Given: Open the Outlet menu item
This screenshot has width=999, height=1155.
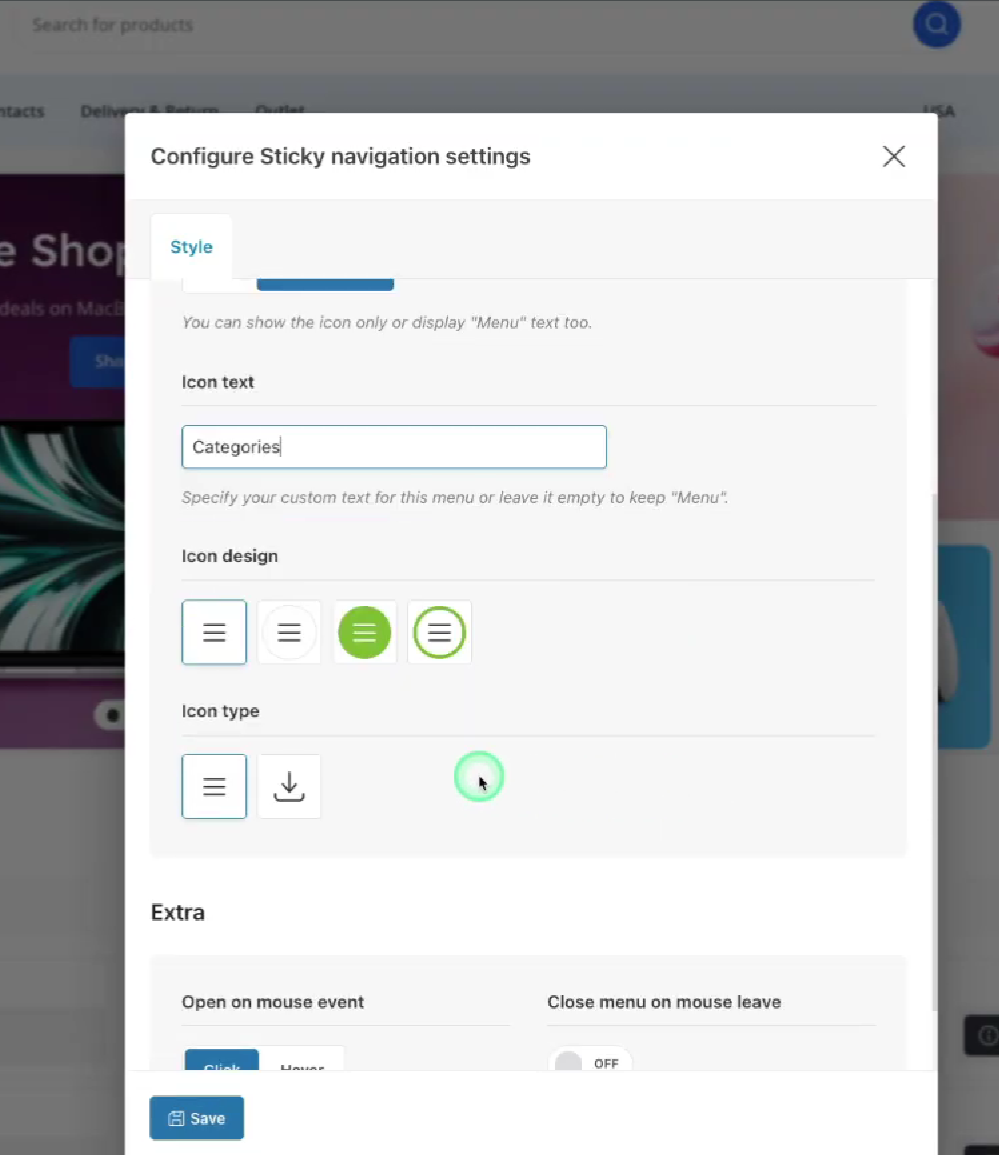Looking at the screenshot, I should [279, 111].
